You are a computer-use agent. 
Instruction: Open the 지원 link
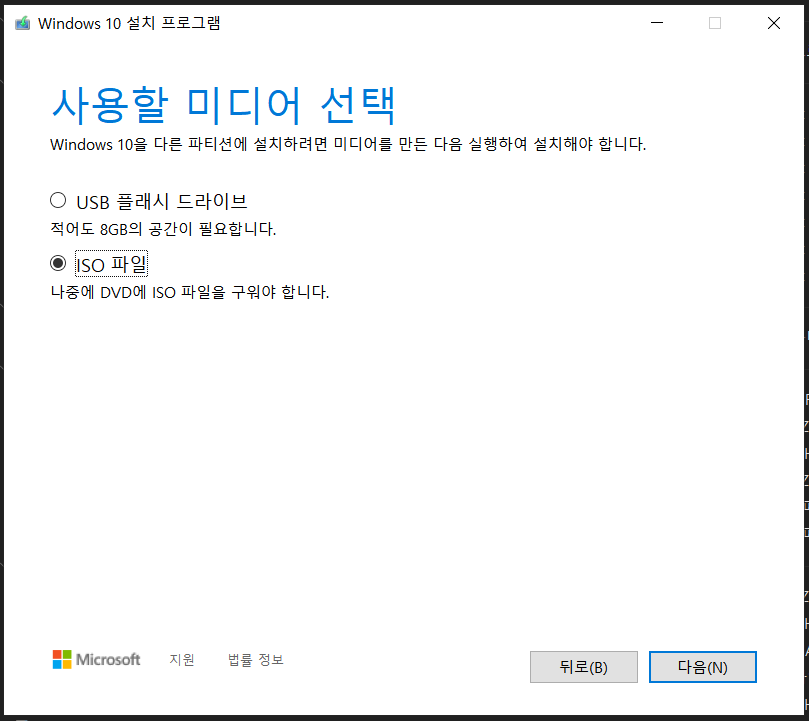pos(182,660)
